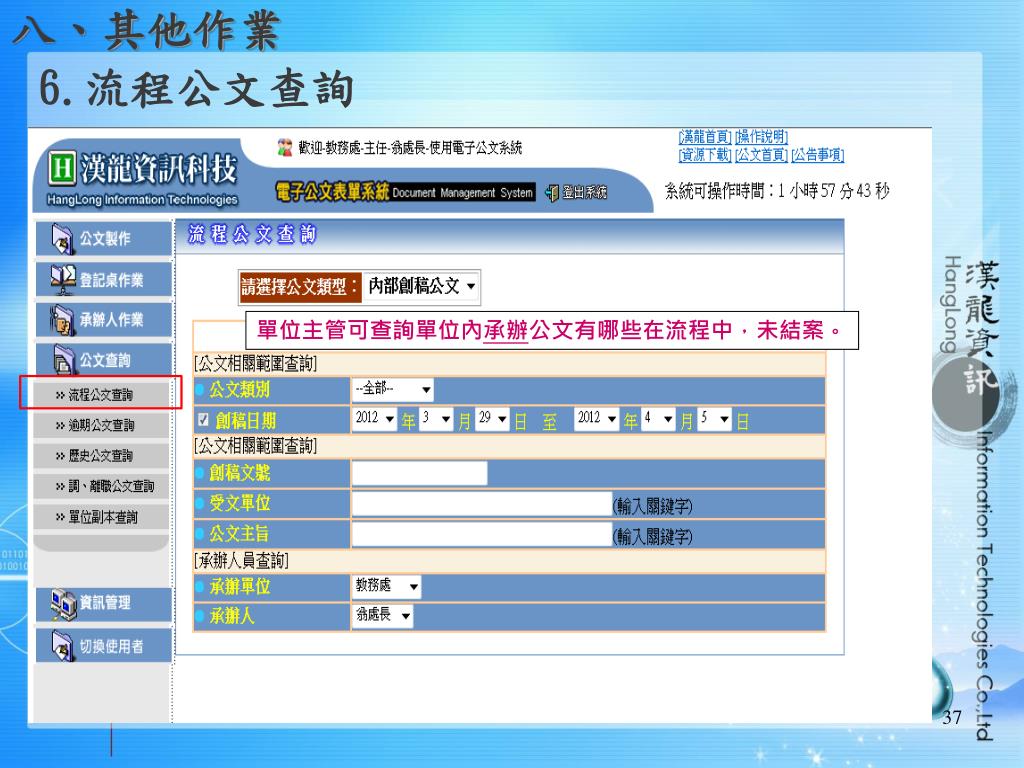Open the start day dropdown showing 29
Screen dimensions: 1024x768
point(492,419)
